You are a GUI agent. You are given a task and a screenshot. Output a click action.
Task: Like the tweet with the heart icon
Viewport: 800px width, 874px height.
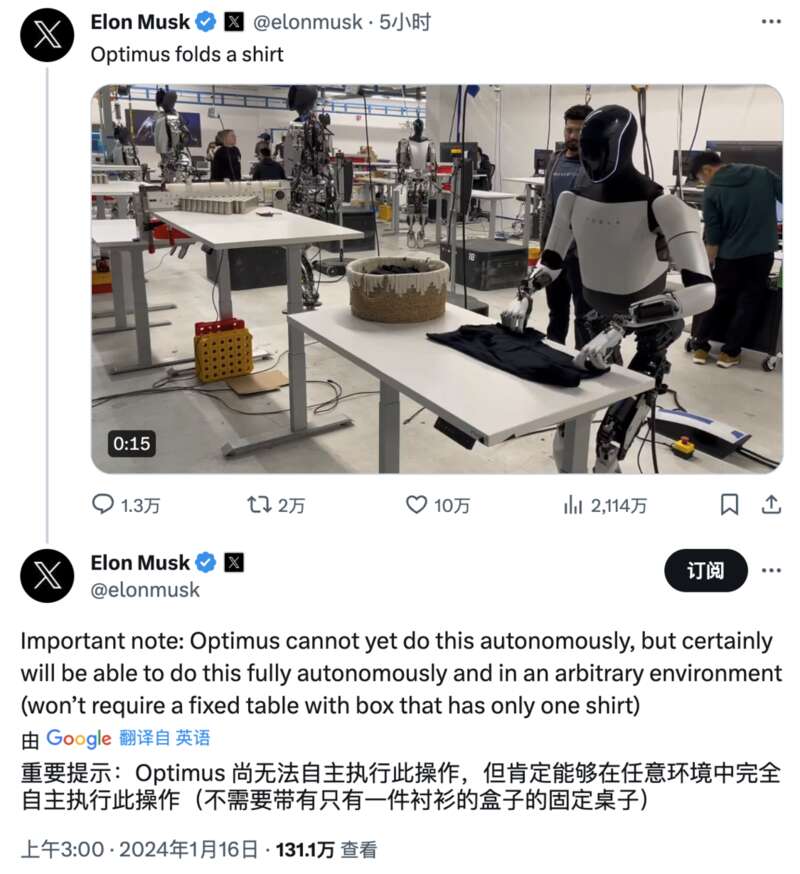[416, 505]
